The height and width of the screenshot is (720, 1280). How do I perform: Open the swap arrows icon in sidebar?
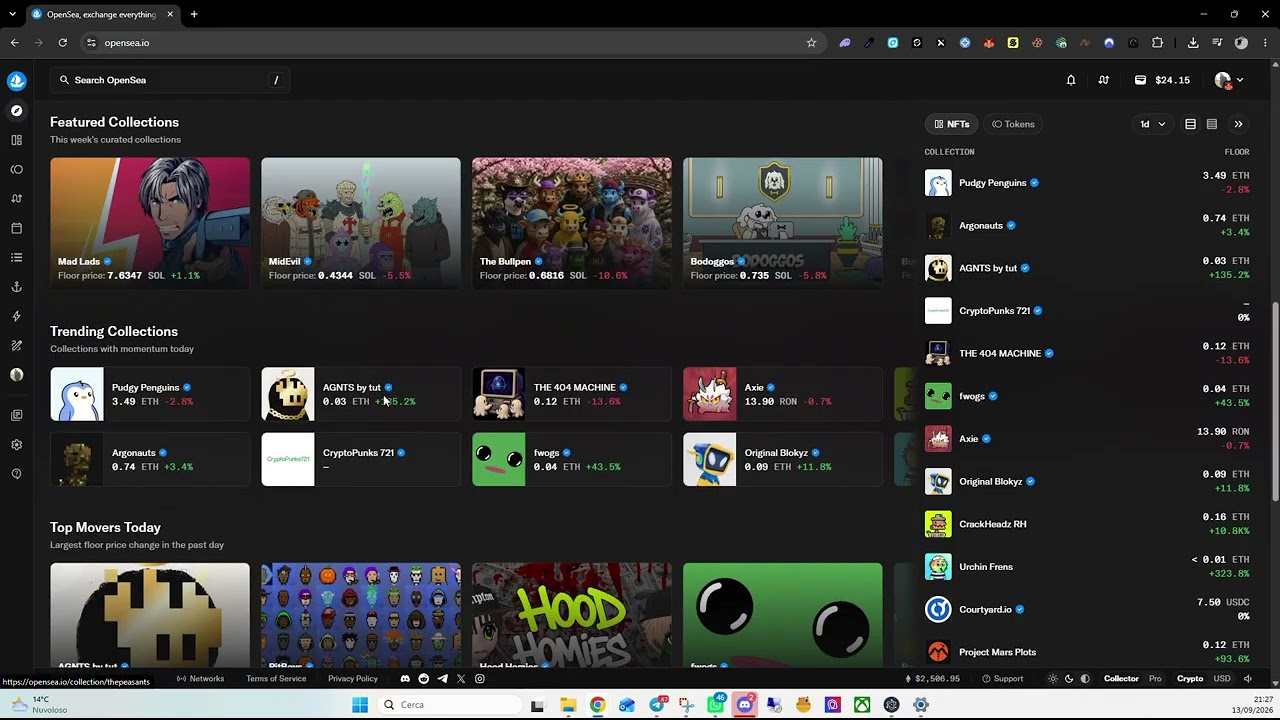point(16,199)
